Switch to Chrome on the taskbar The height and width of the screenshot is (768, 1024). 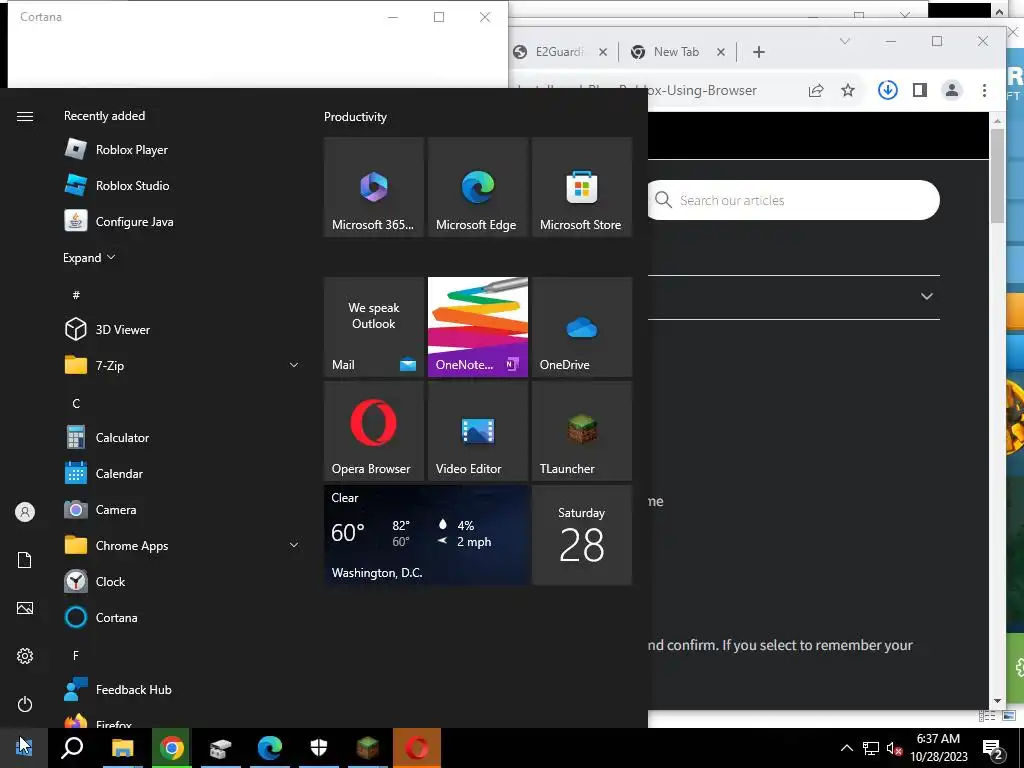(171, 748)
